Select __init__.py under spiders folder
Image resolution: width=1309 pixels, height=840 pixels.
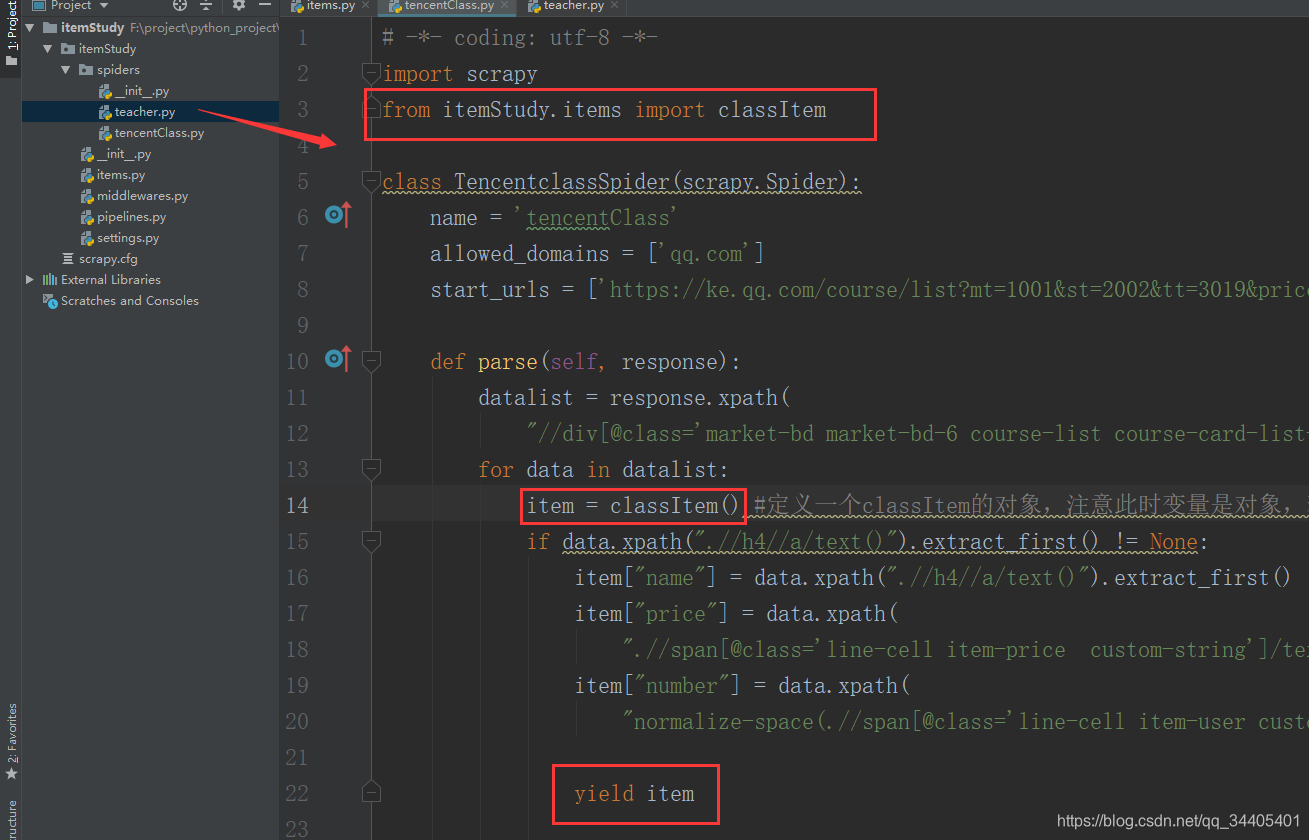coord(141,91)
